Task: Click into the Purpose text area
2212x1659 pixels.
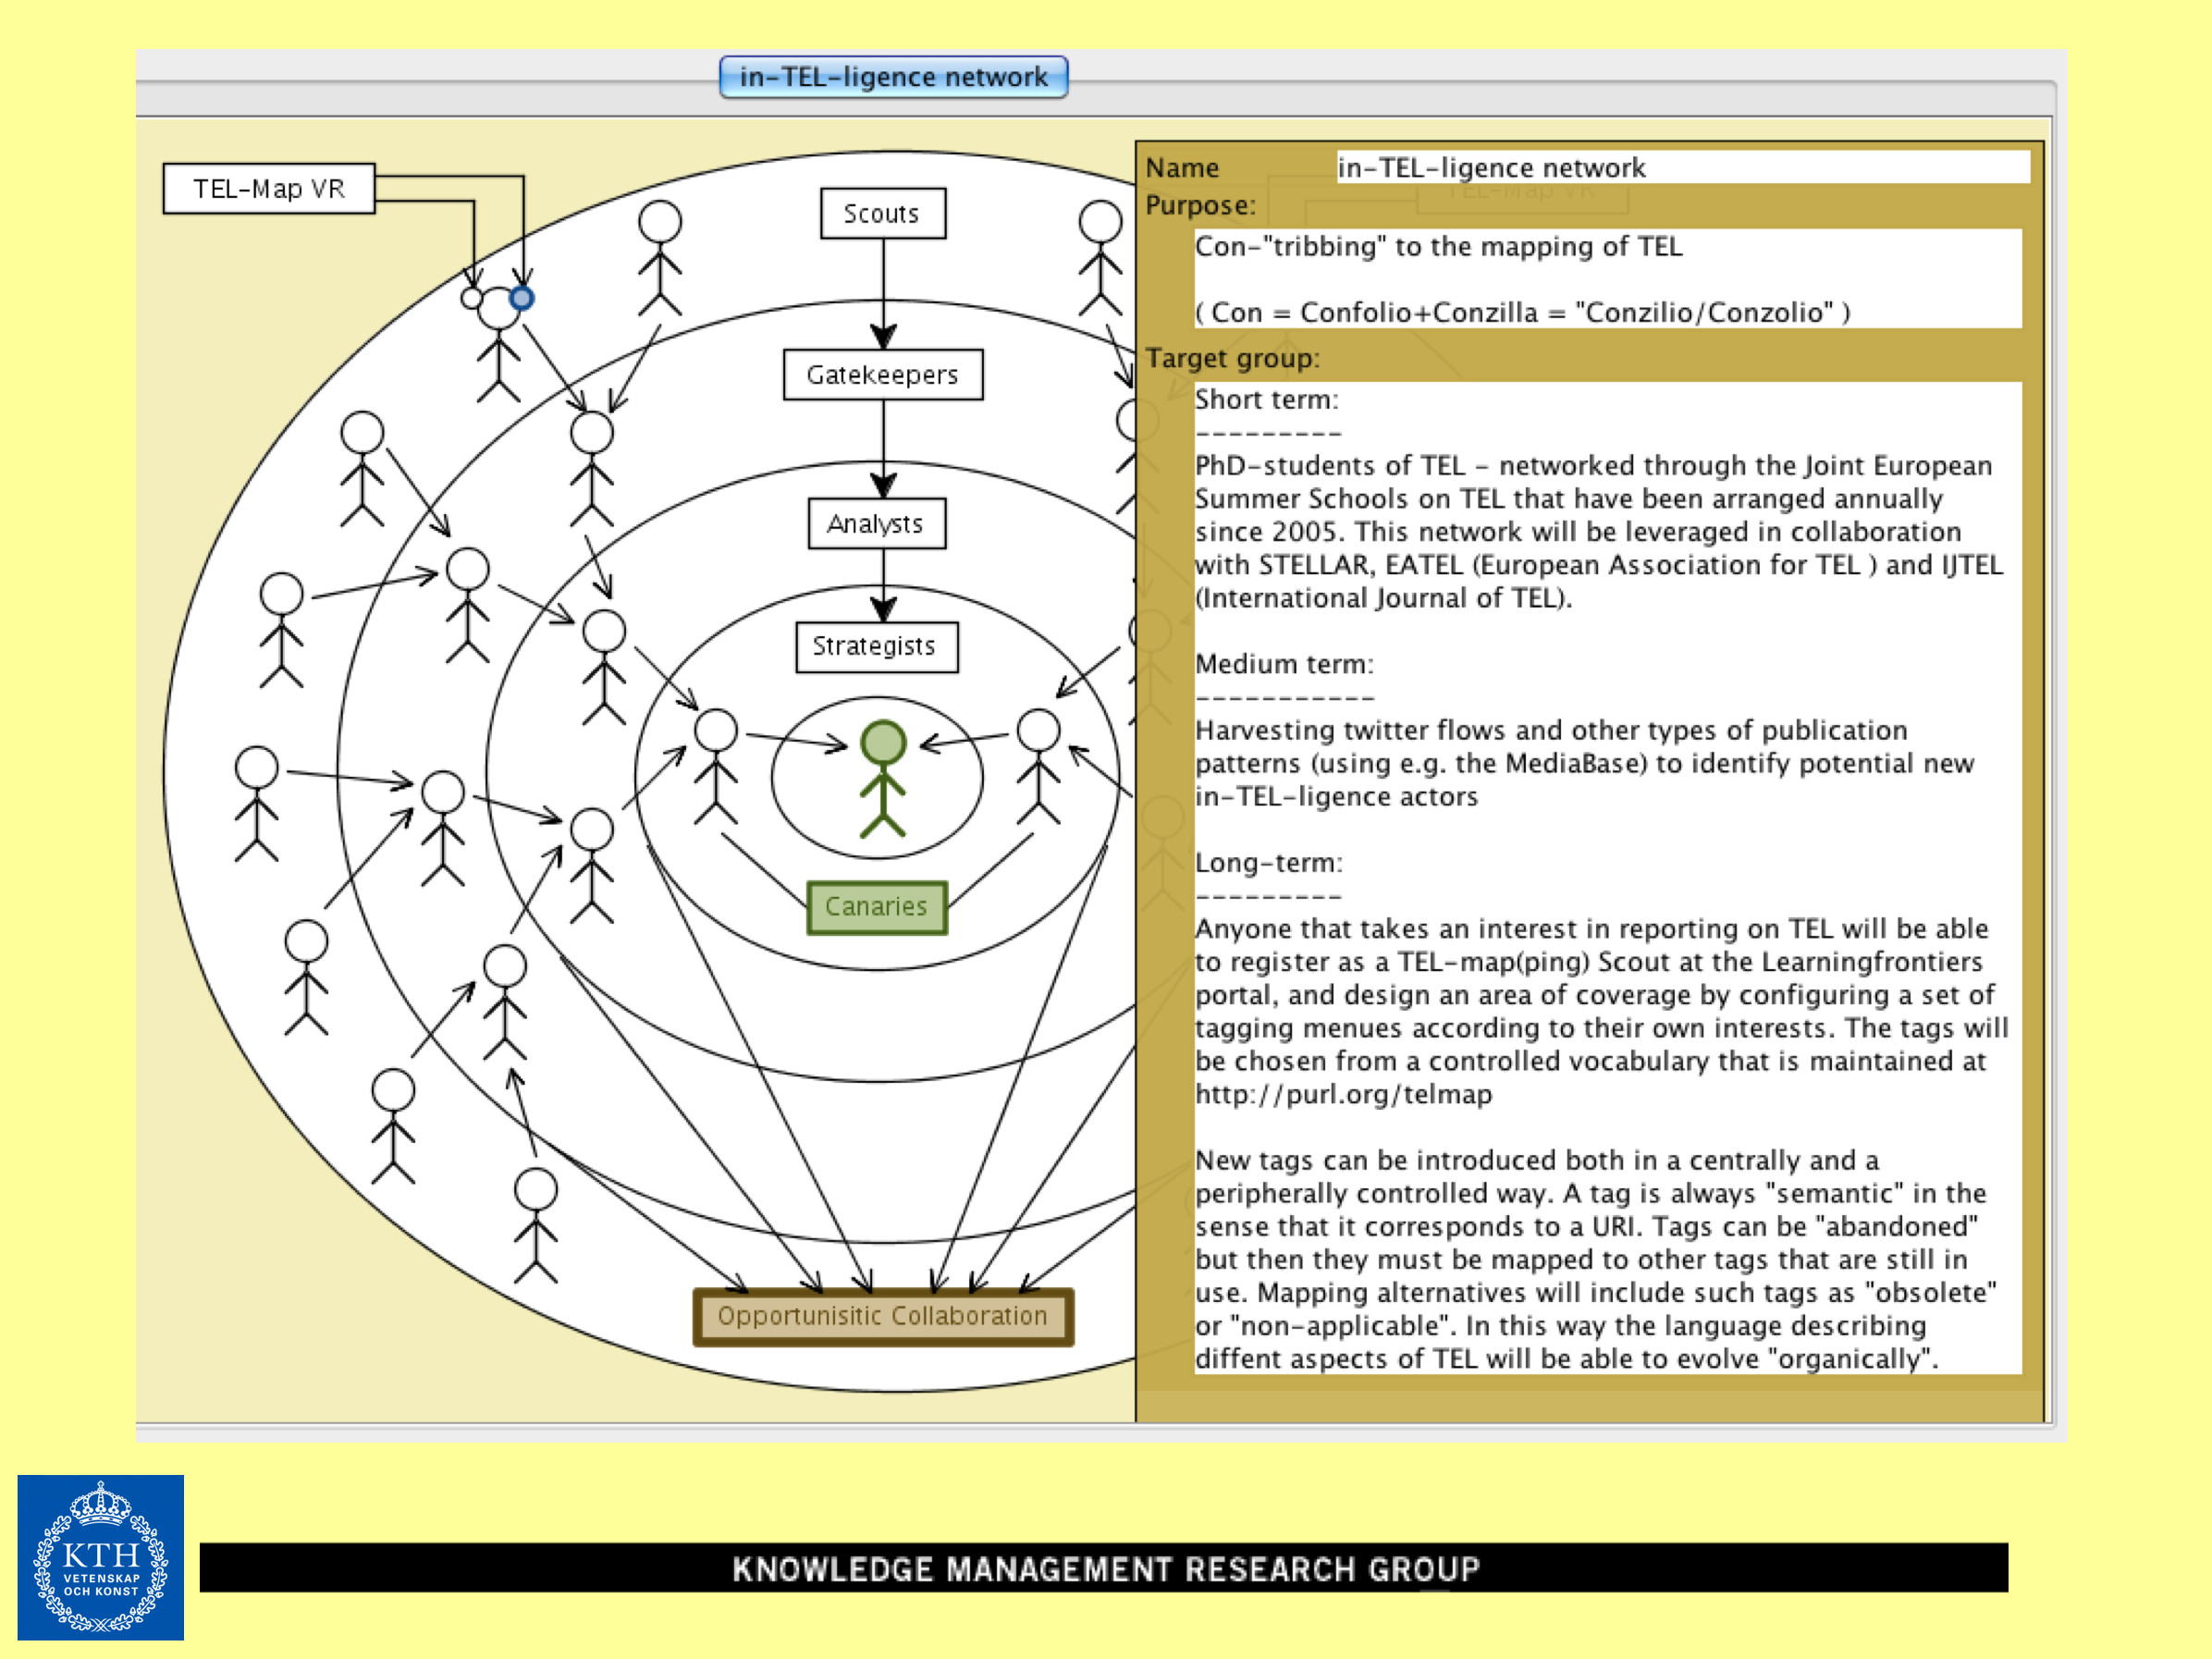Action: pos(1606,279)
